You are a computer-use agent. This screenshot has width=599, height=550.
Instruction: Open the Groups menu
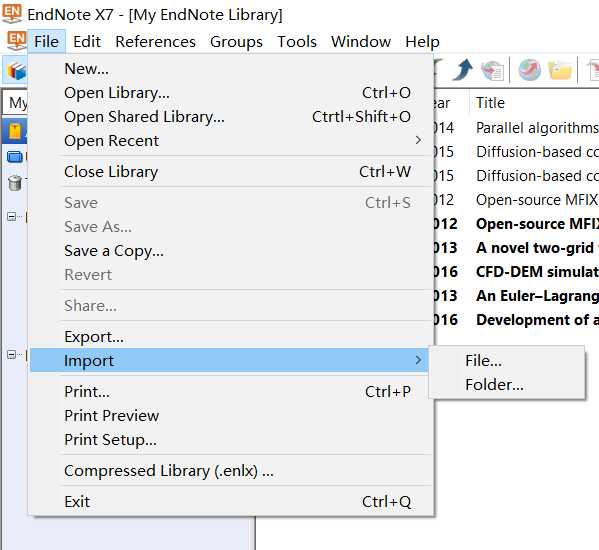(236, 41)
